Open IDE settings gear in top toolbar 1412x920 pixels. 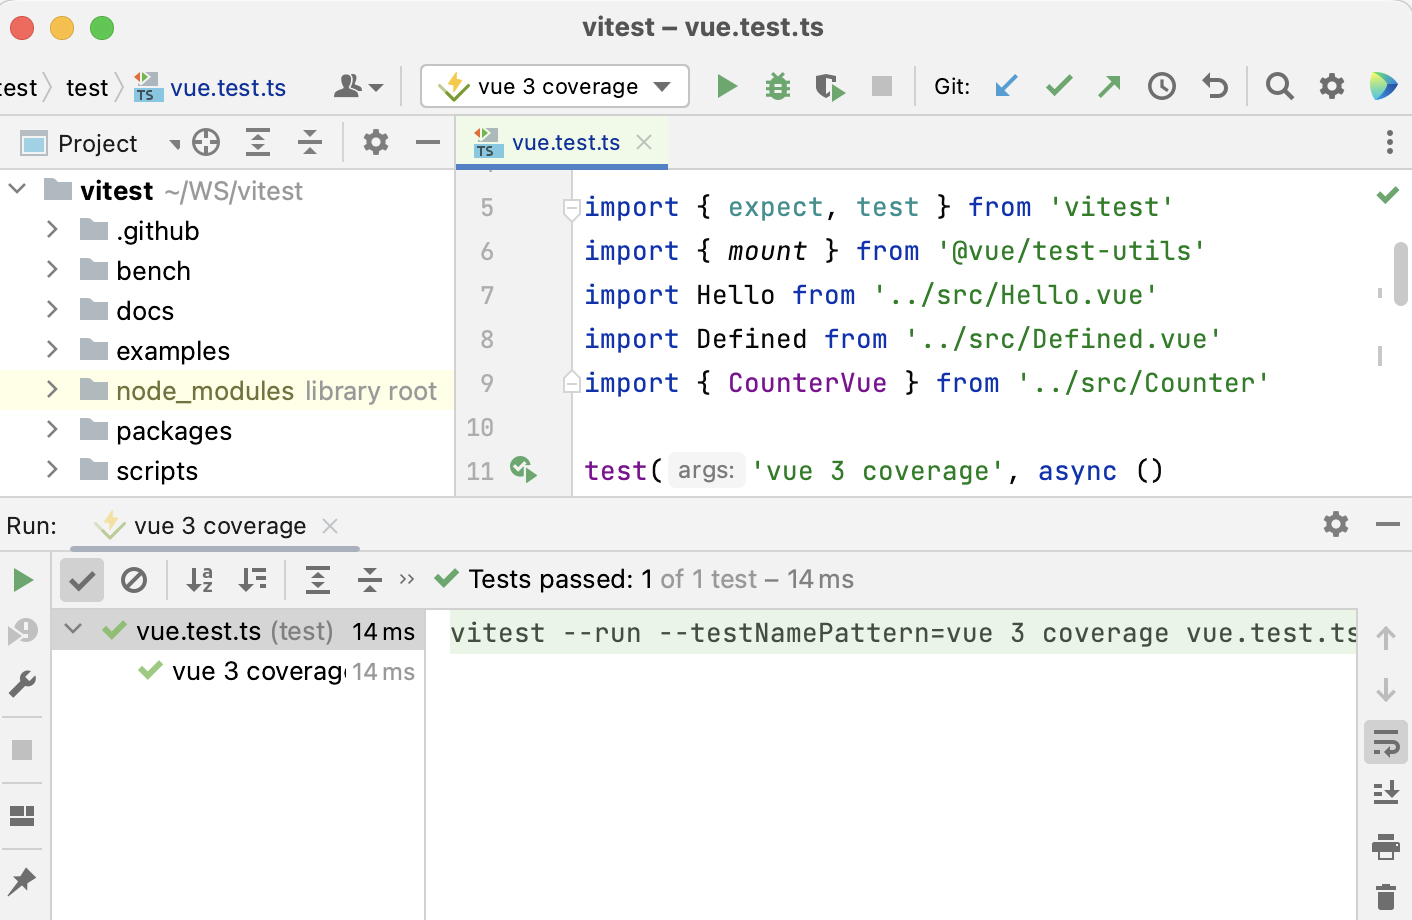[1332, 87]
